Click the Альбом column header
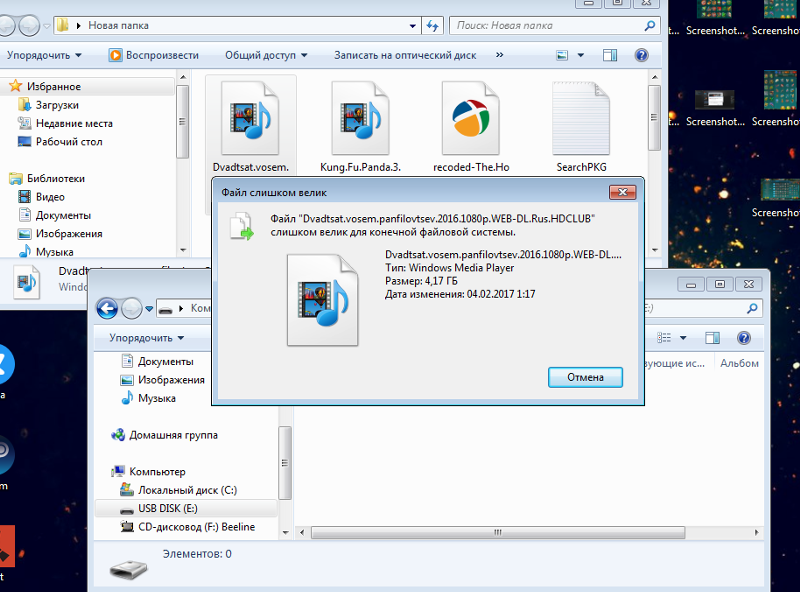 pos(739,363)
